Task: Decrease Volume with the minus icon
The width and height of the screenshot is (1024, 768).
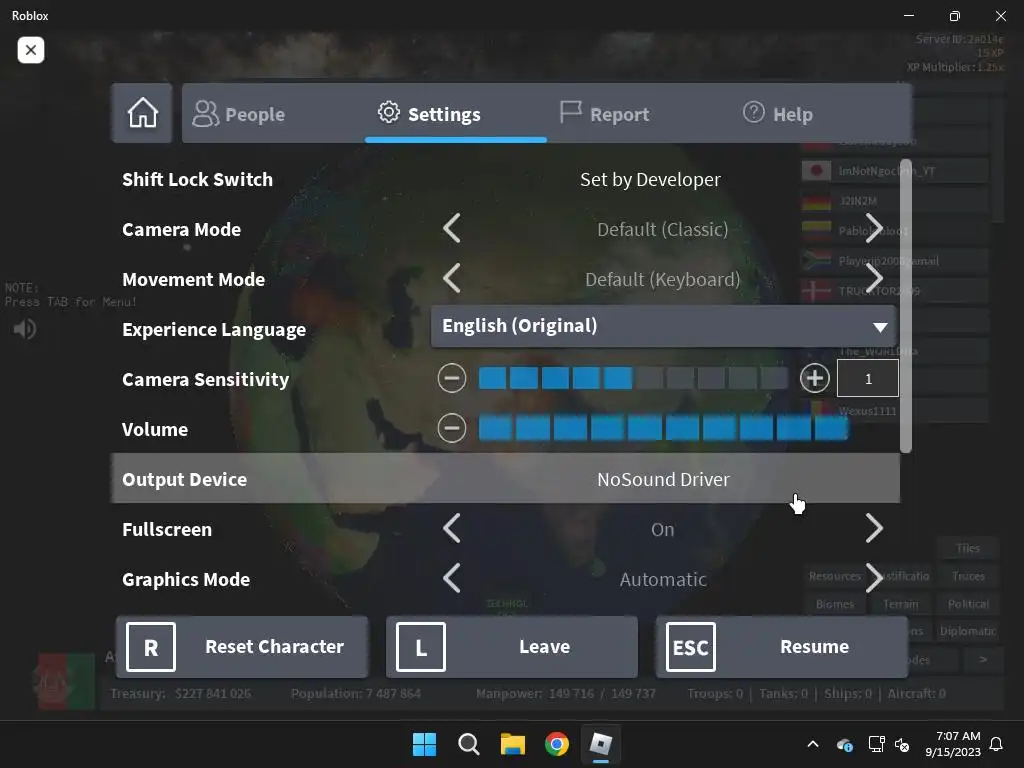Action: pos(452,428)
